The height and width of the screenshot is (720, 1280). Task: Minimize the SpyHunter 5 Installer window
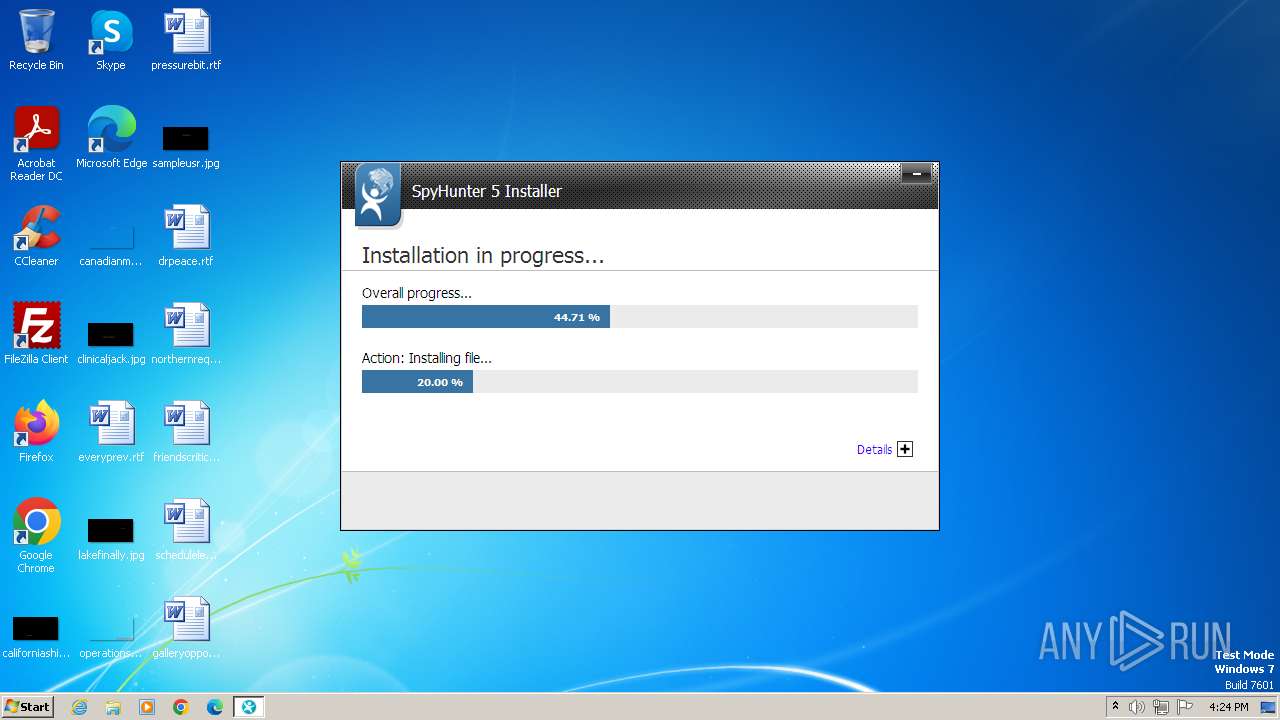916,174
